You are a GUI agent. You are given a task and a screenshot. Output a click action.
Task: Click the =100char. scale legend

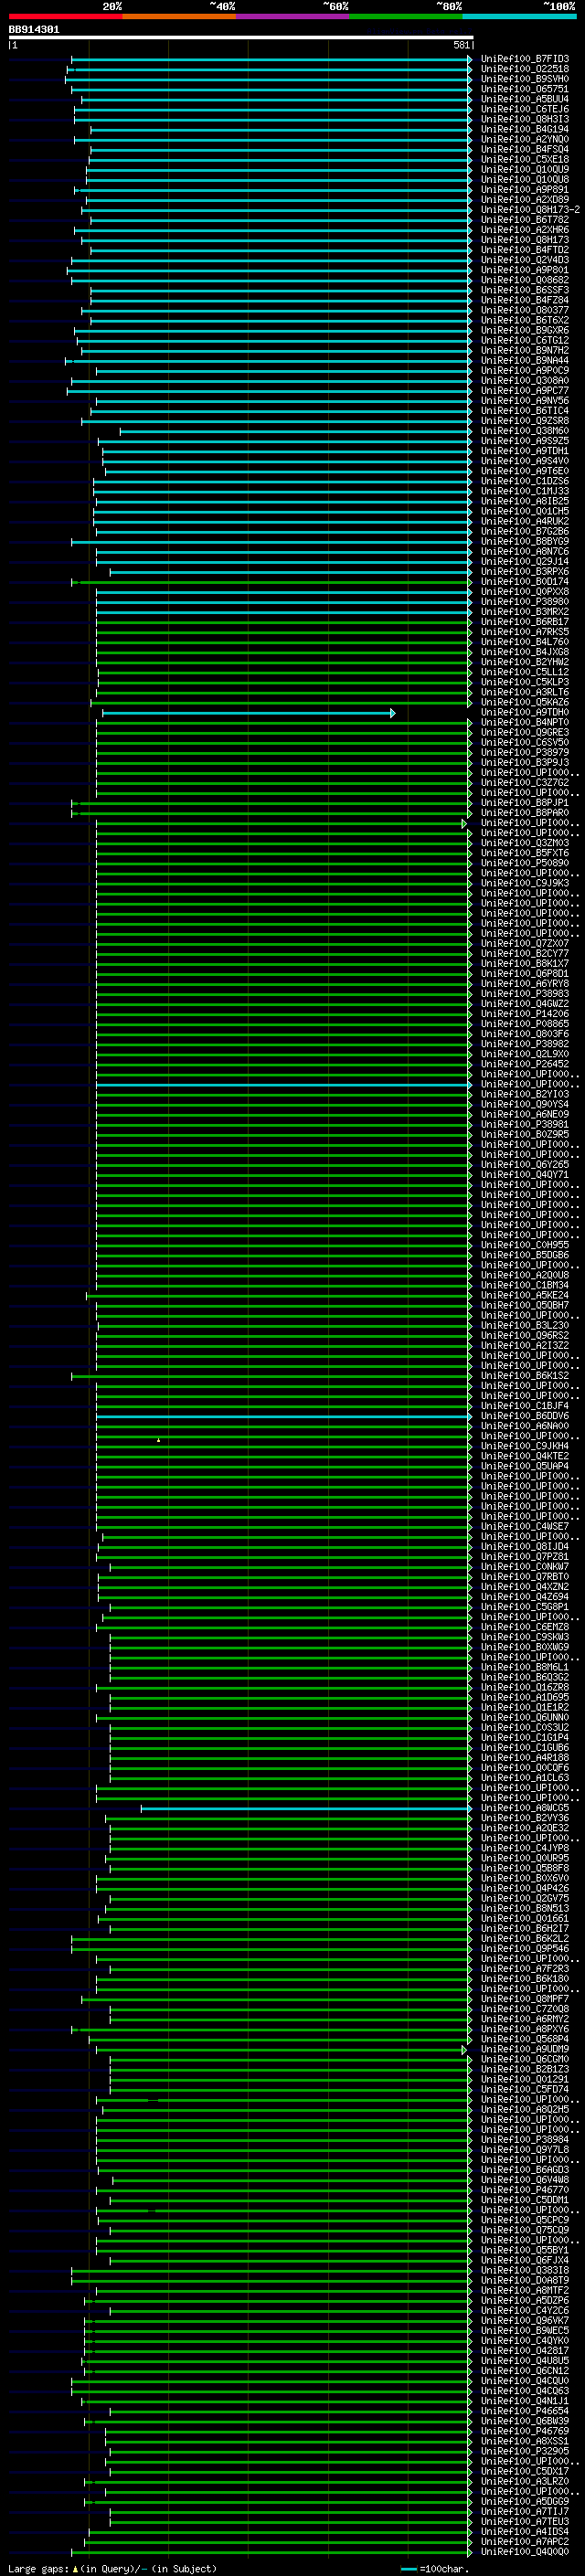tap(434, 2568)
